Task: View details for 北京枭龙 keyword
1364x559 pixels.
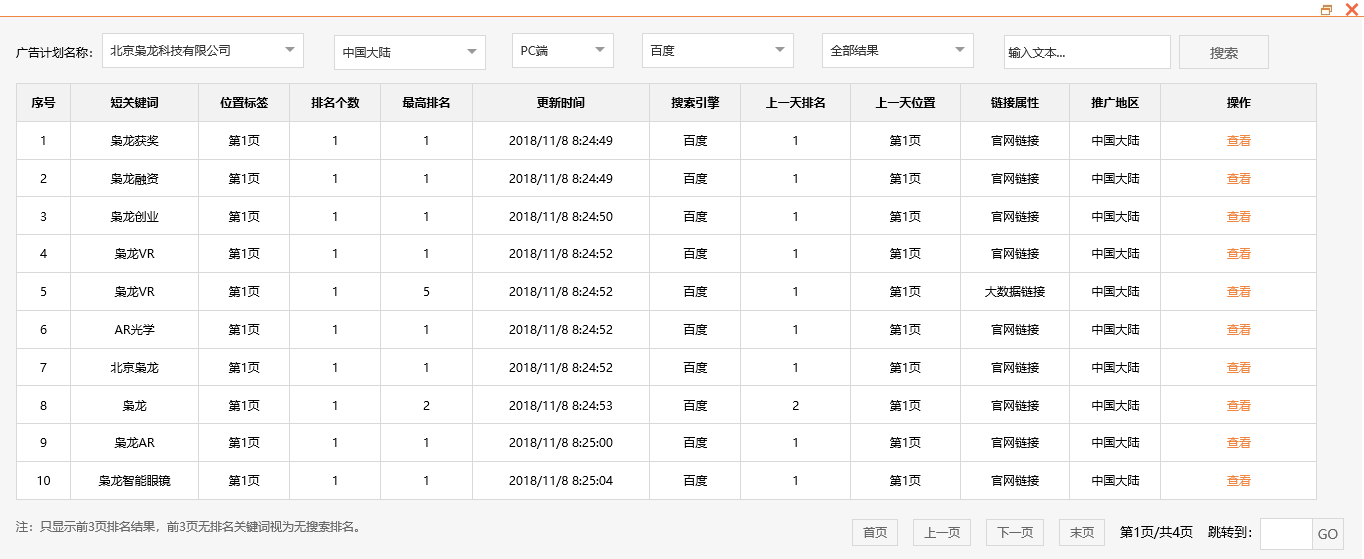Action: click(1239, 368)
